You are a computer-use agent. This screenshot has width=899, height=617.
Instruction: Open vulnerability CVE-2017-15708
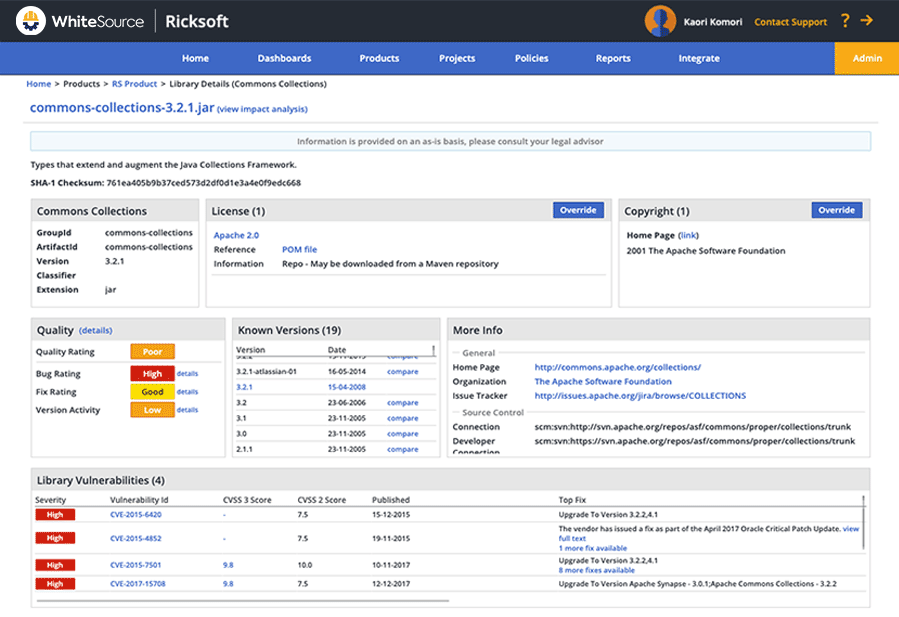pyautogui.click(x=138, y=584)
